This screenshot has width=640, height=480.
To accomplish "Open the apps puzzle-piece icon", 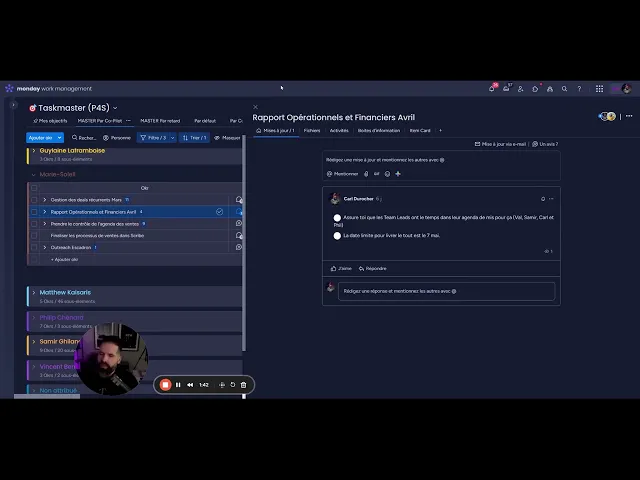I will coord(535,89).
